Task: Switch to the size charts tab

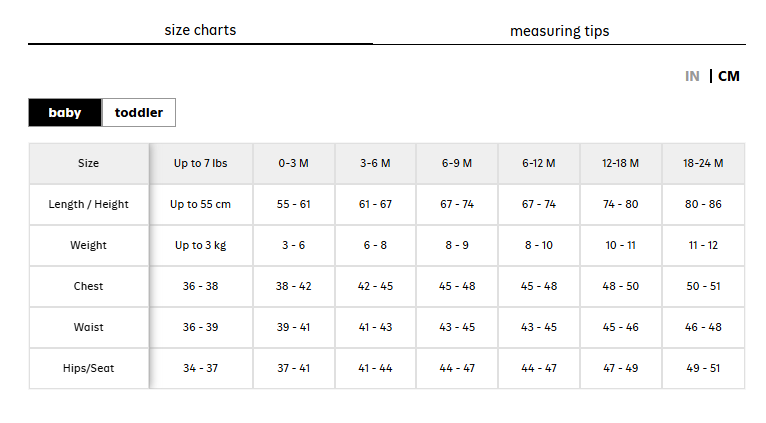Action: pyautogui.click(x=200, y=30)
